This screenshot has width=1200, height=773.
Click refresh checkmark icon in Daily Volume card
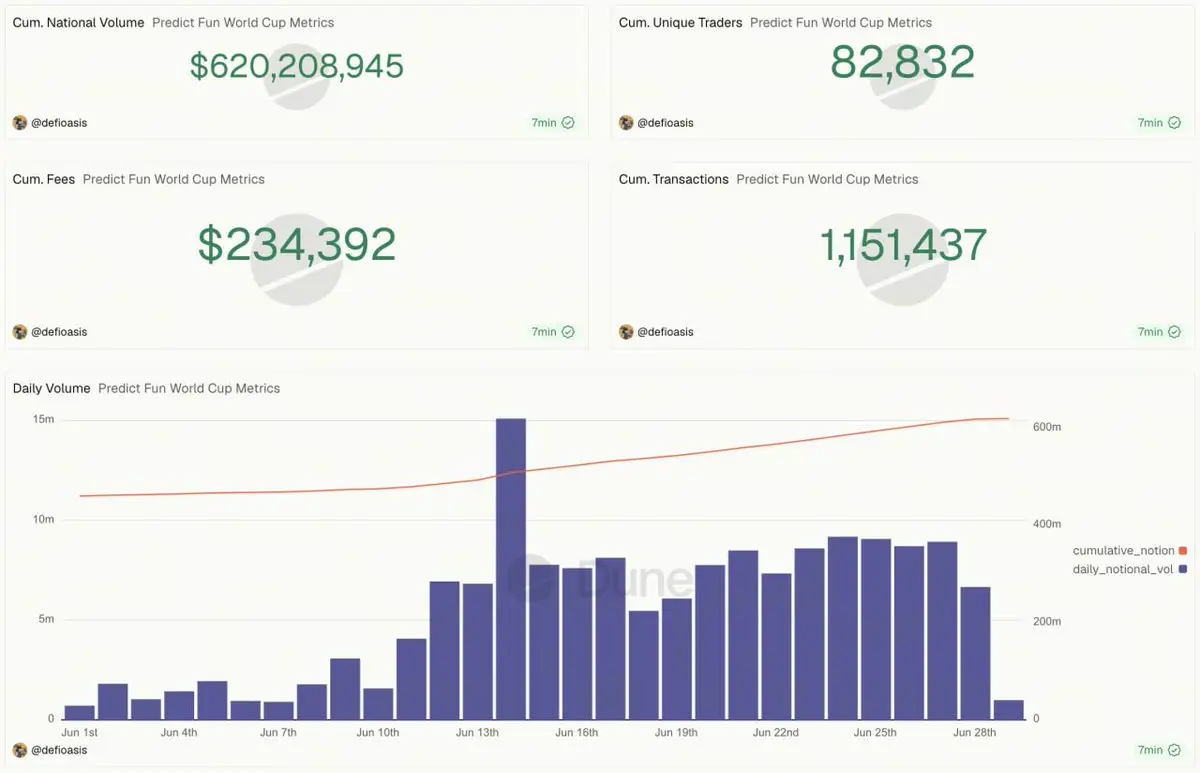[x=1174, y=750]
